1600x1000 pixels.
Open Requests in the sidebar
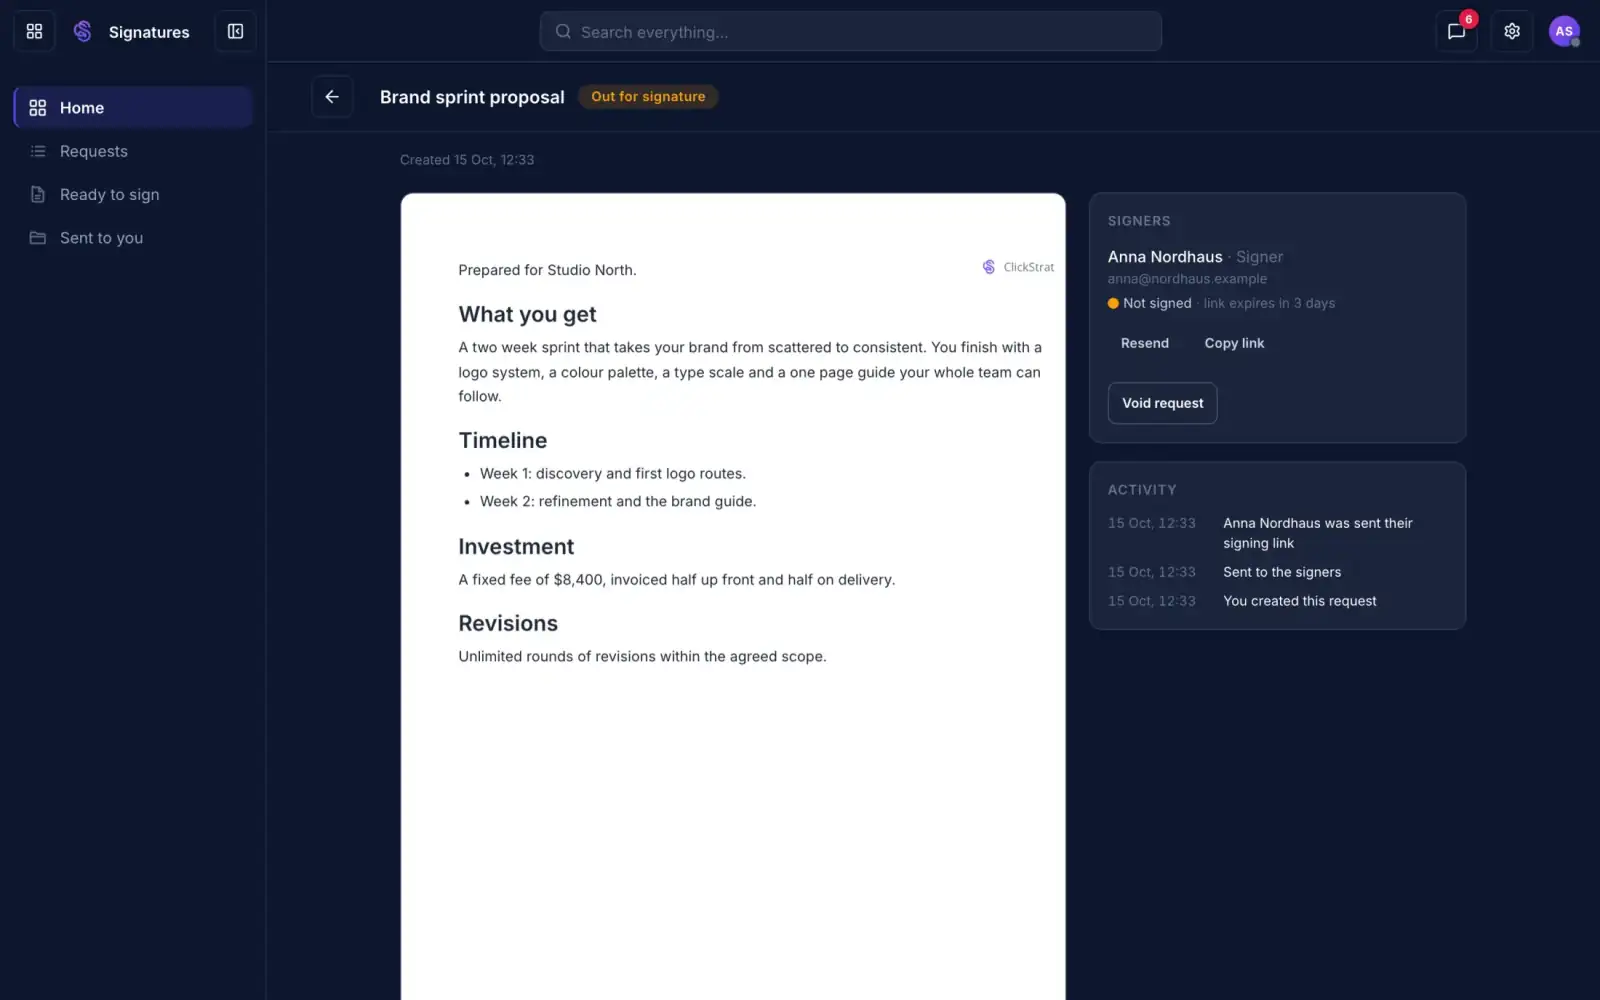[133, 151]
